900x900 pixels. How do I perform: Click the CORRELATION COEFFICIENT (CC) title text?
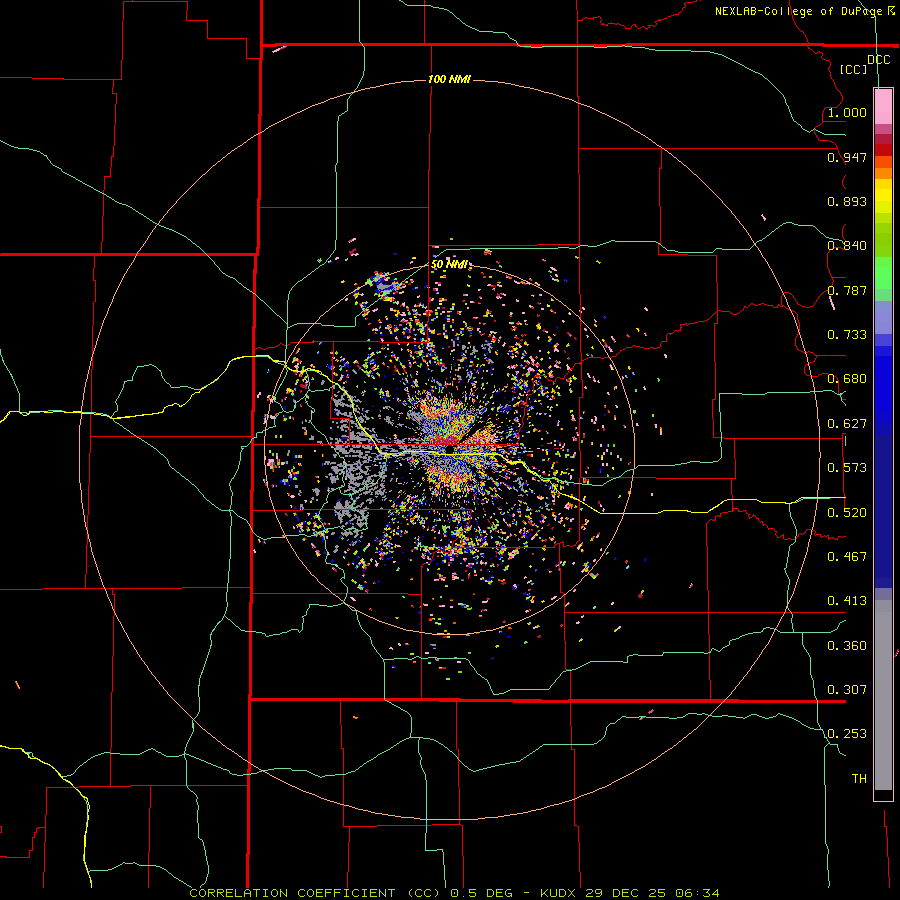click(315, 893)
